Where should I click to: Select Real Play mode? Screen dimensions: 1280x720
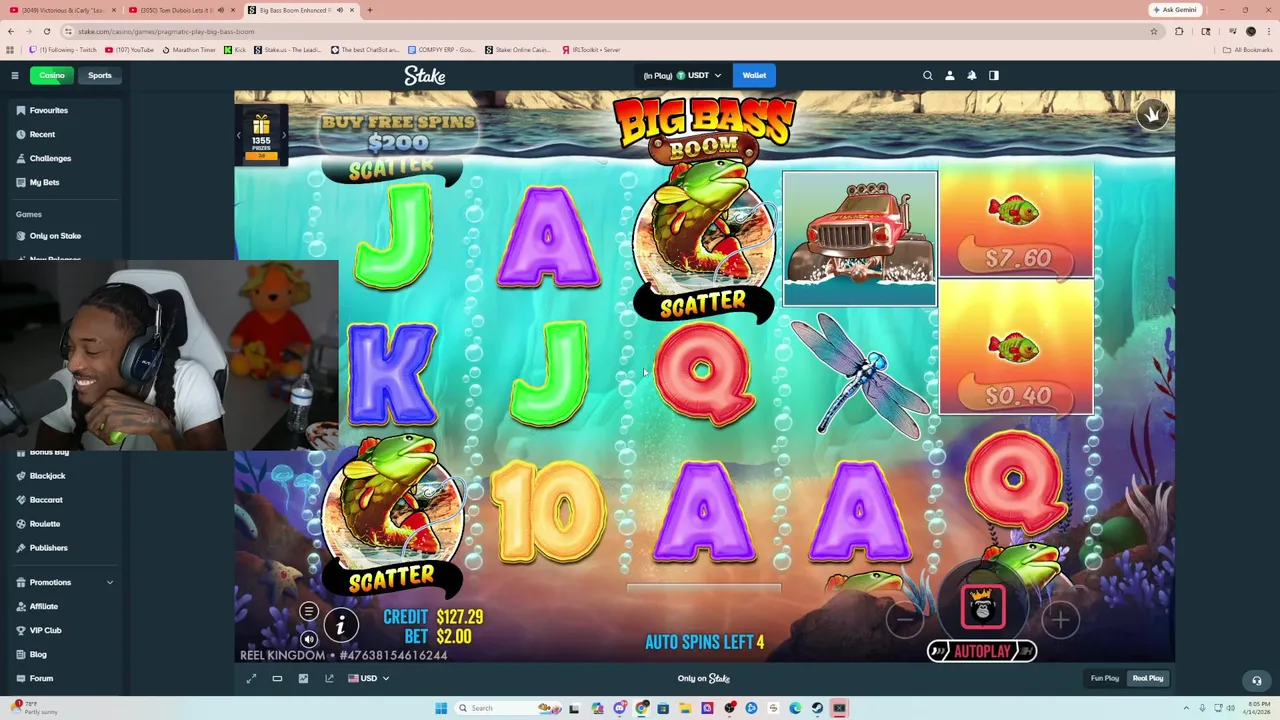point(1148,678)
